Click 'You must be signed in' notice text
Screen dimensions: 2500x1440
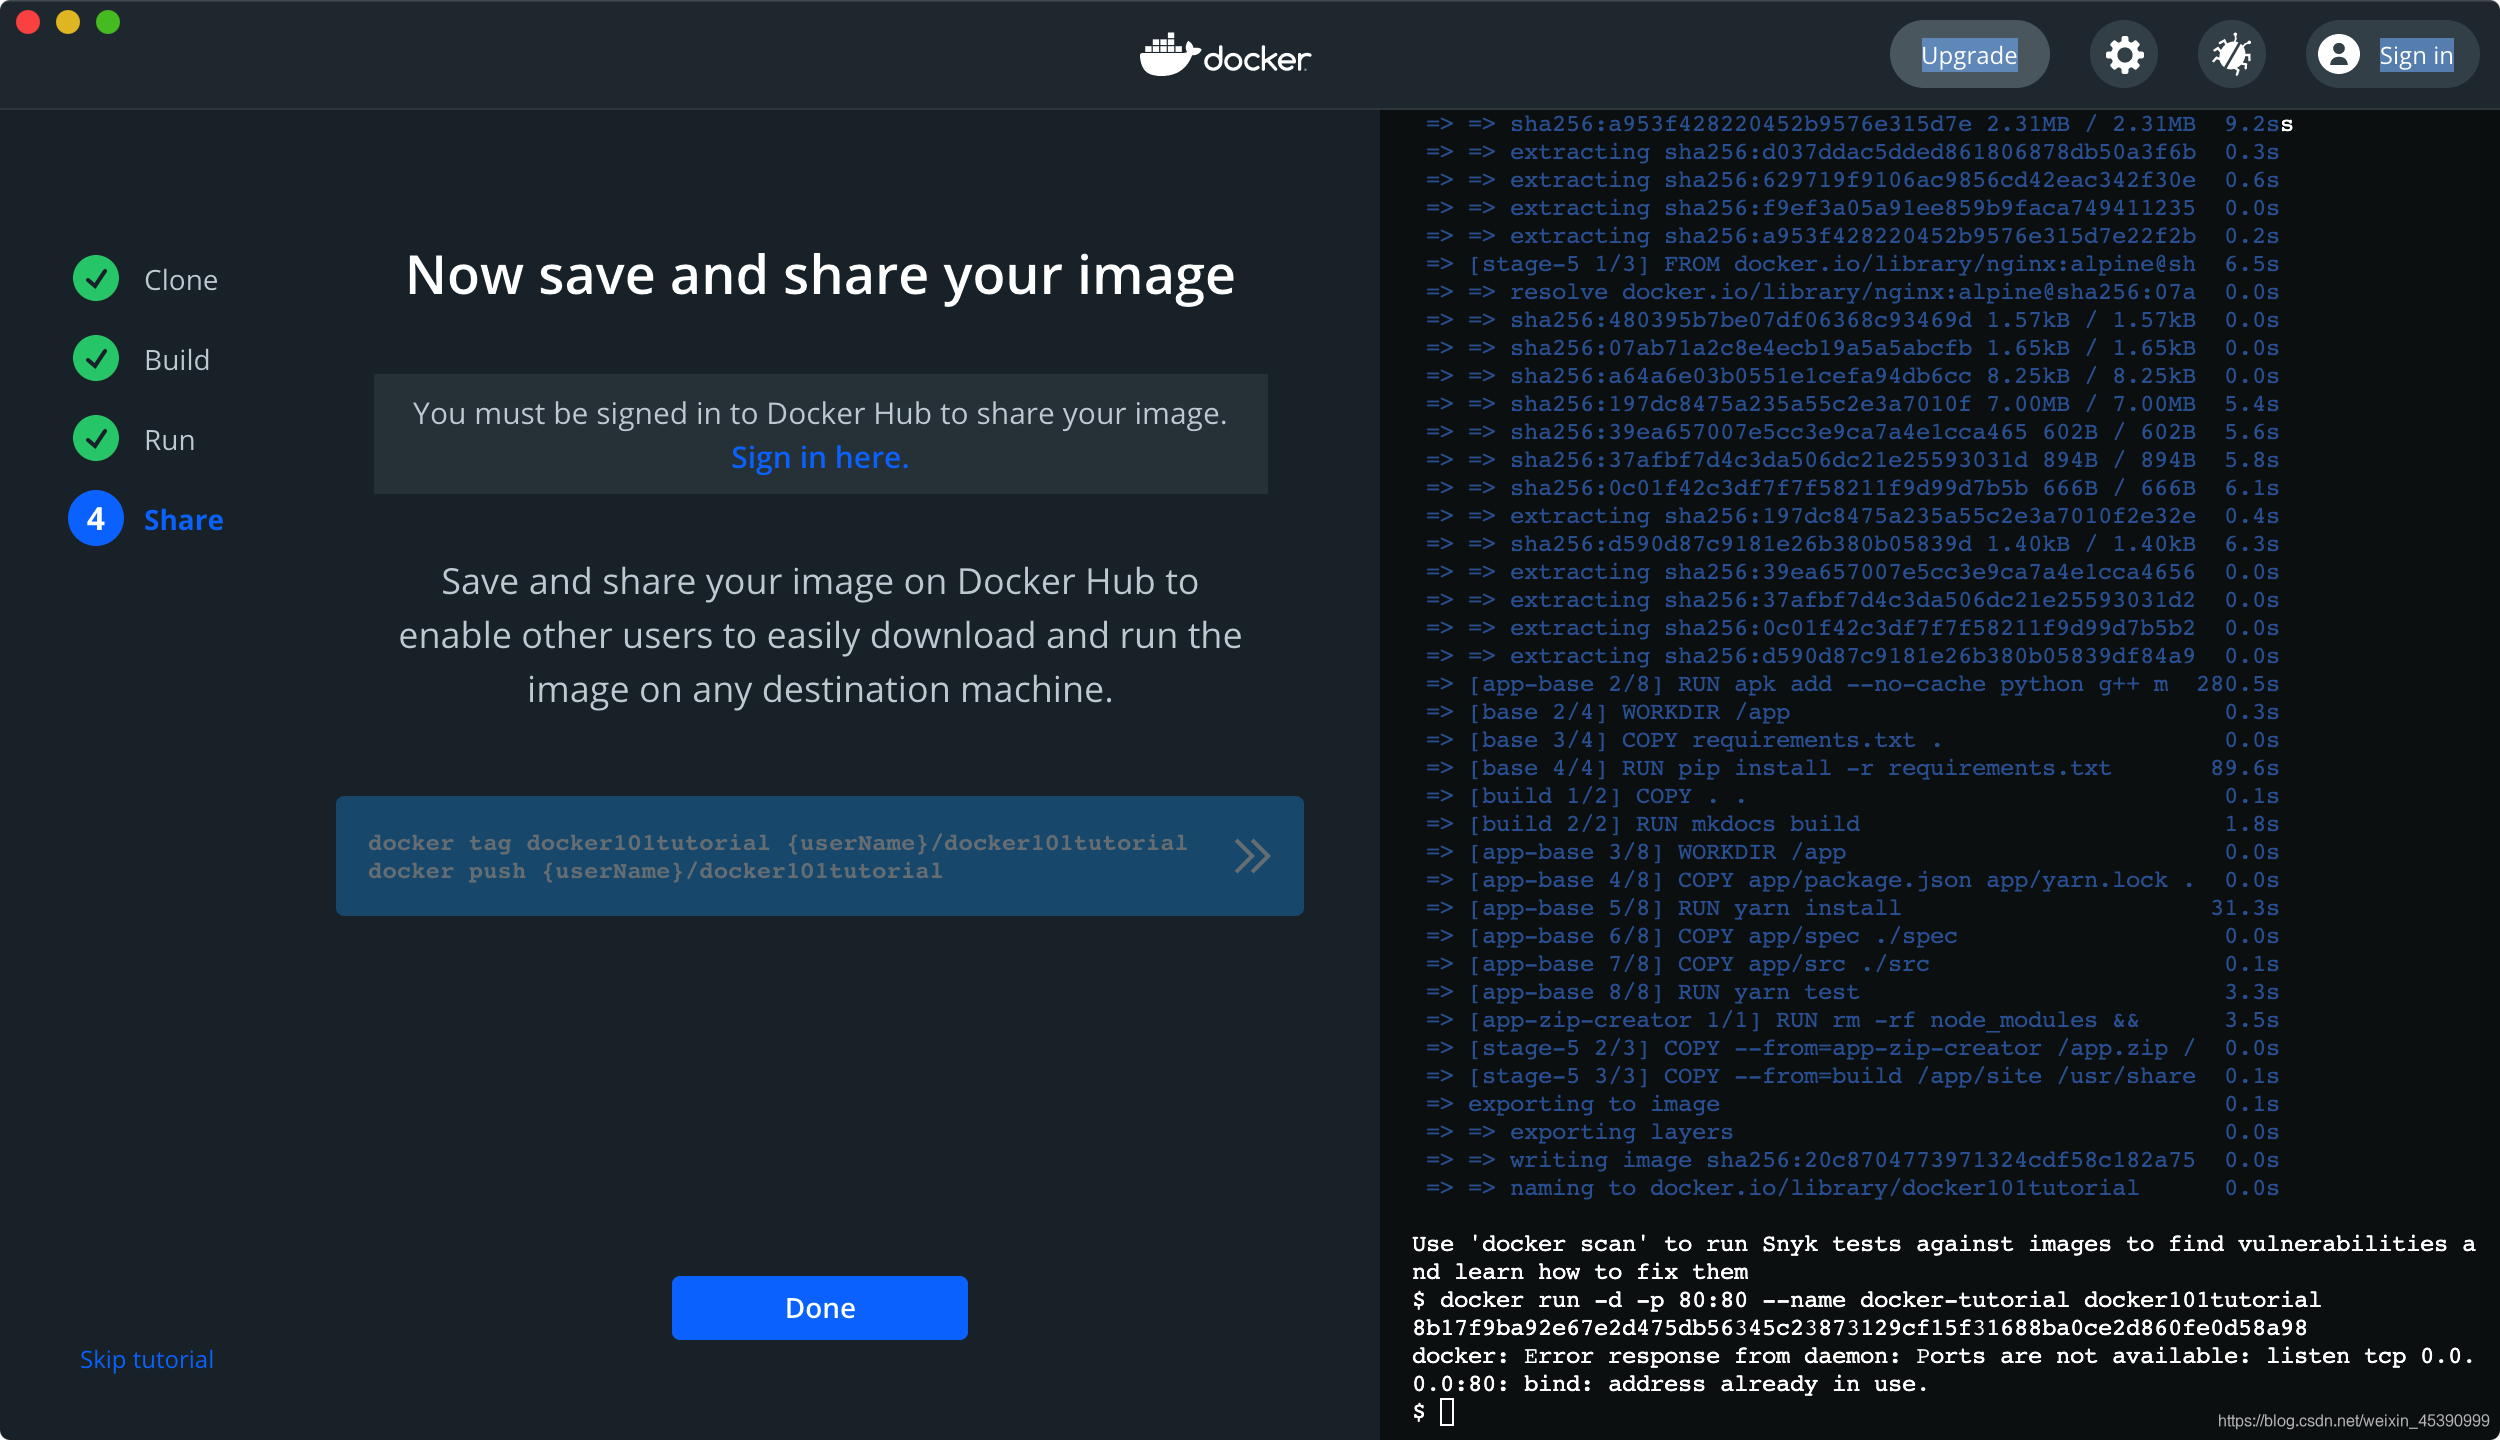[x=820, y=413]
